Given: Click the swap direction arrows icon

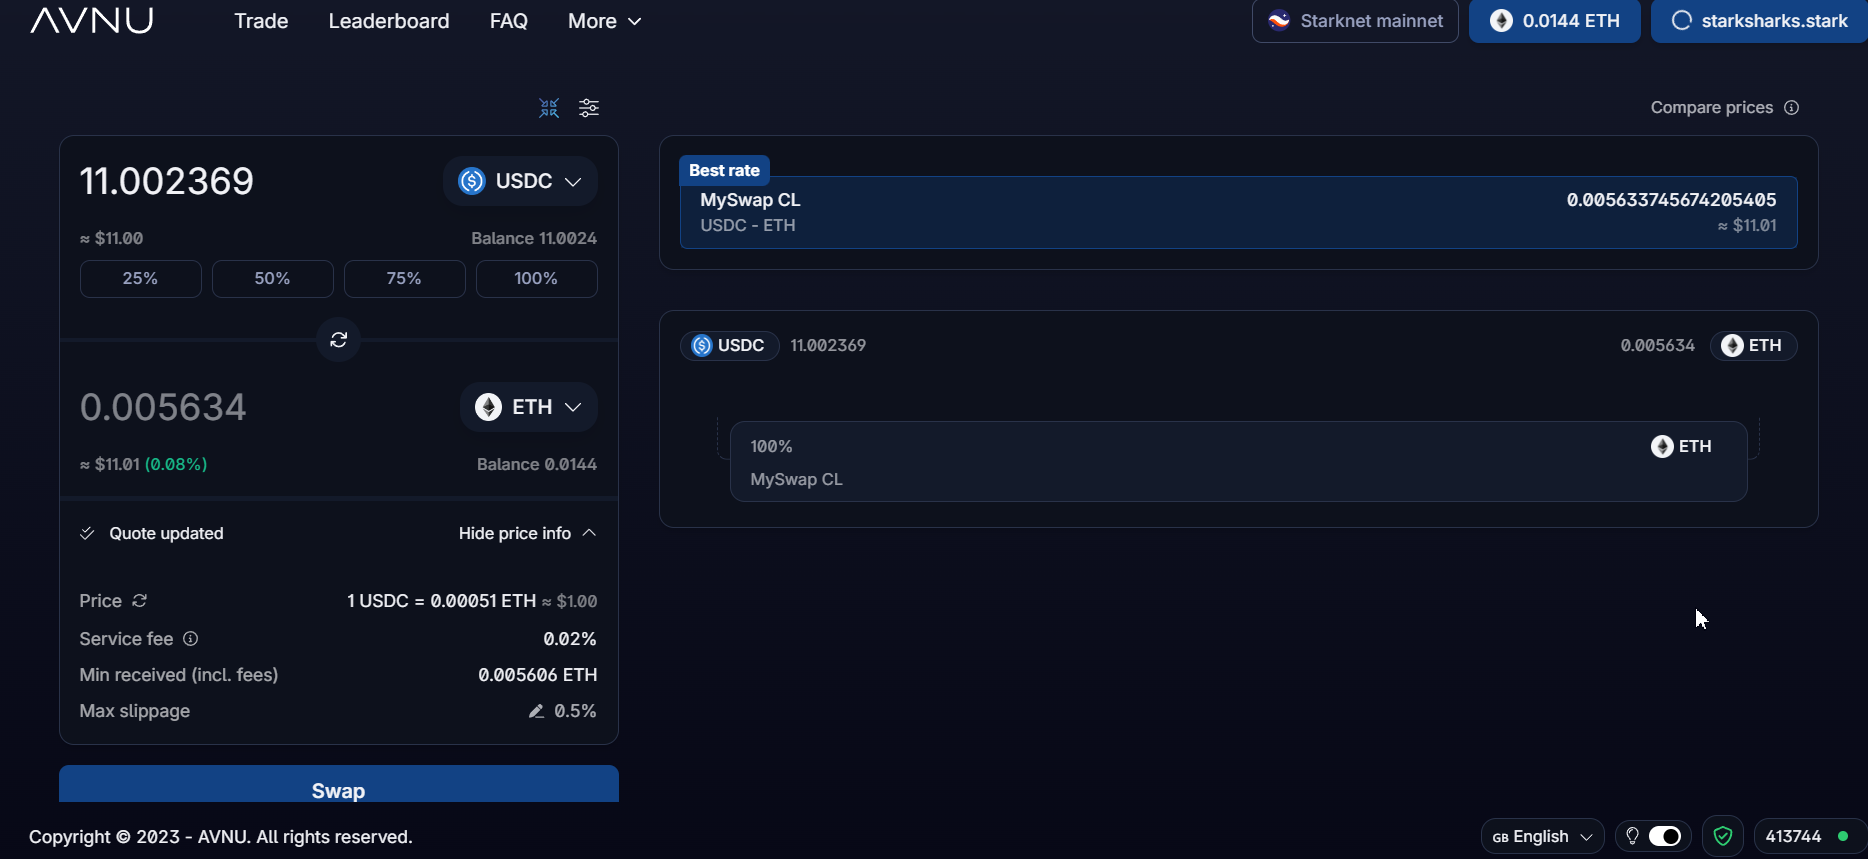Looking at the screenshot, I should (x=339, y=340).
